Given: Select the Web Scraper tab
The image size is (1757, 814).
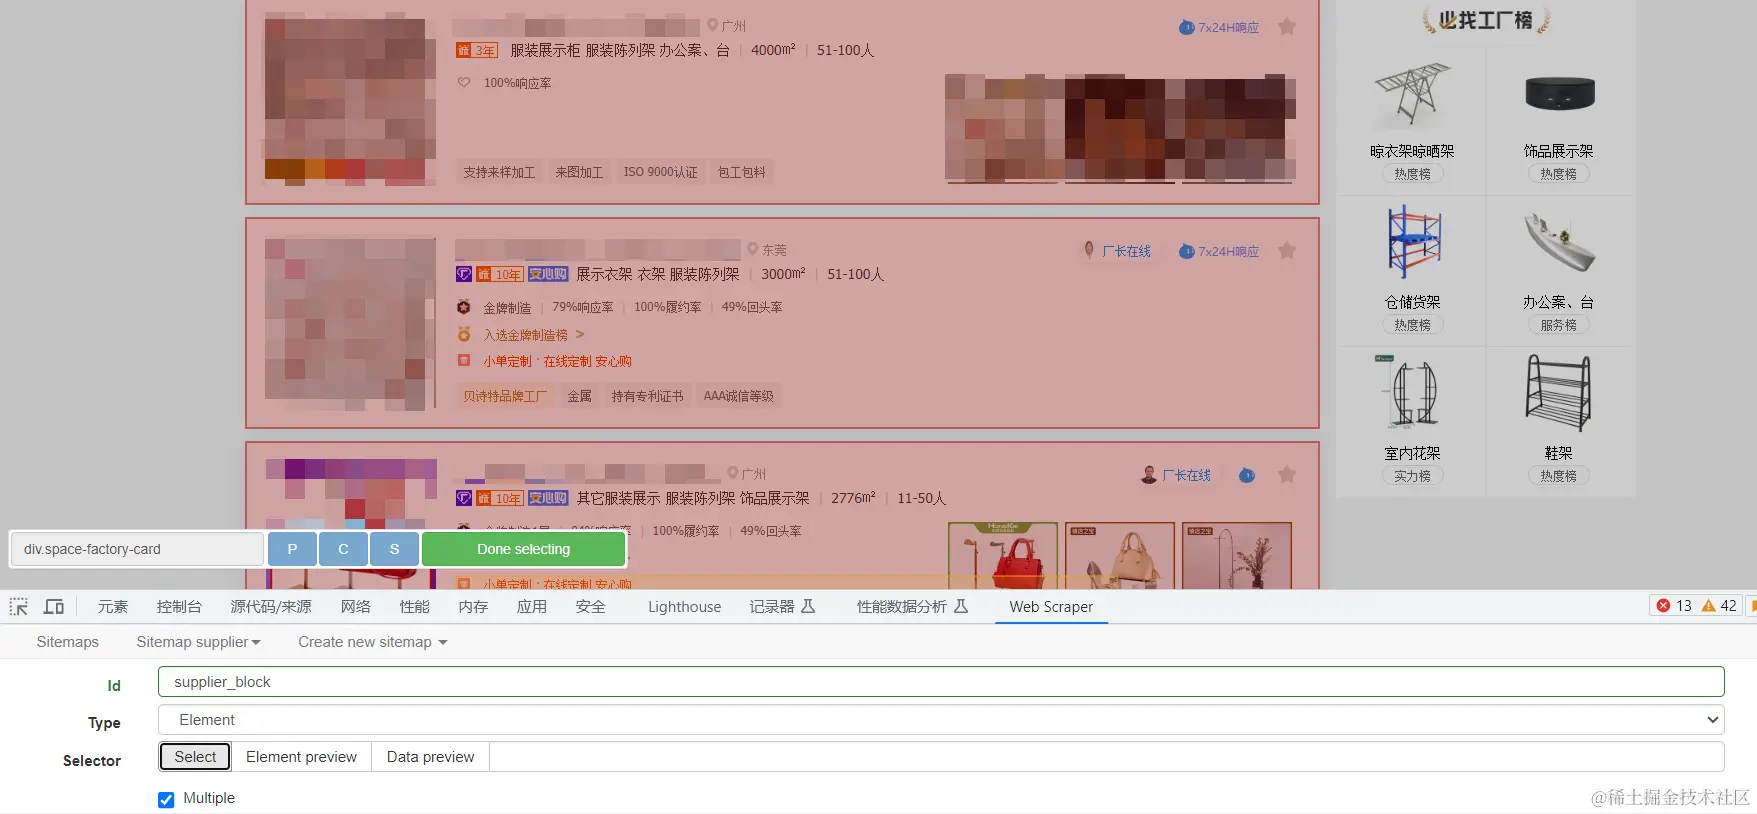Looking at the screenshot, I should 1051,606.
